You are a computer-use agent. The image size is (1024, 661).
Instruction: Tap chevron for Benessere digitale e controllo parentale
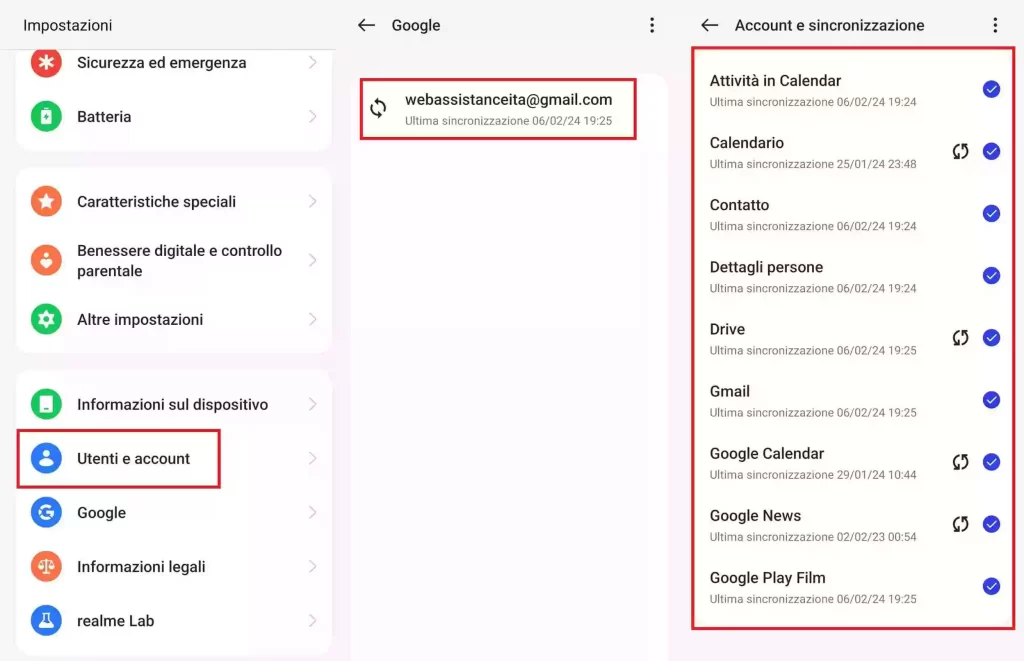(313, 260)
